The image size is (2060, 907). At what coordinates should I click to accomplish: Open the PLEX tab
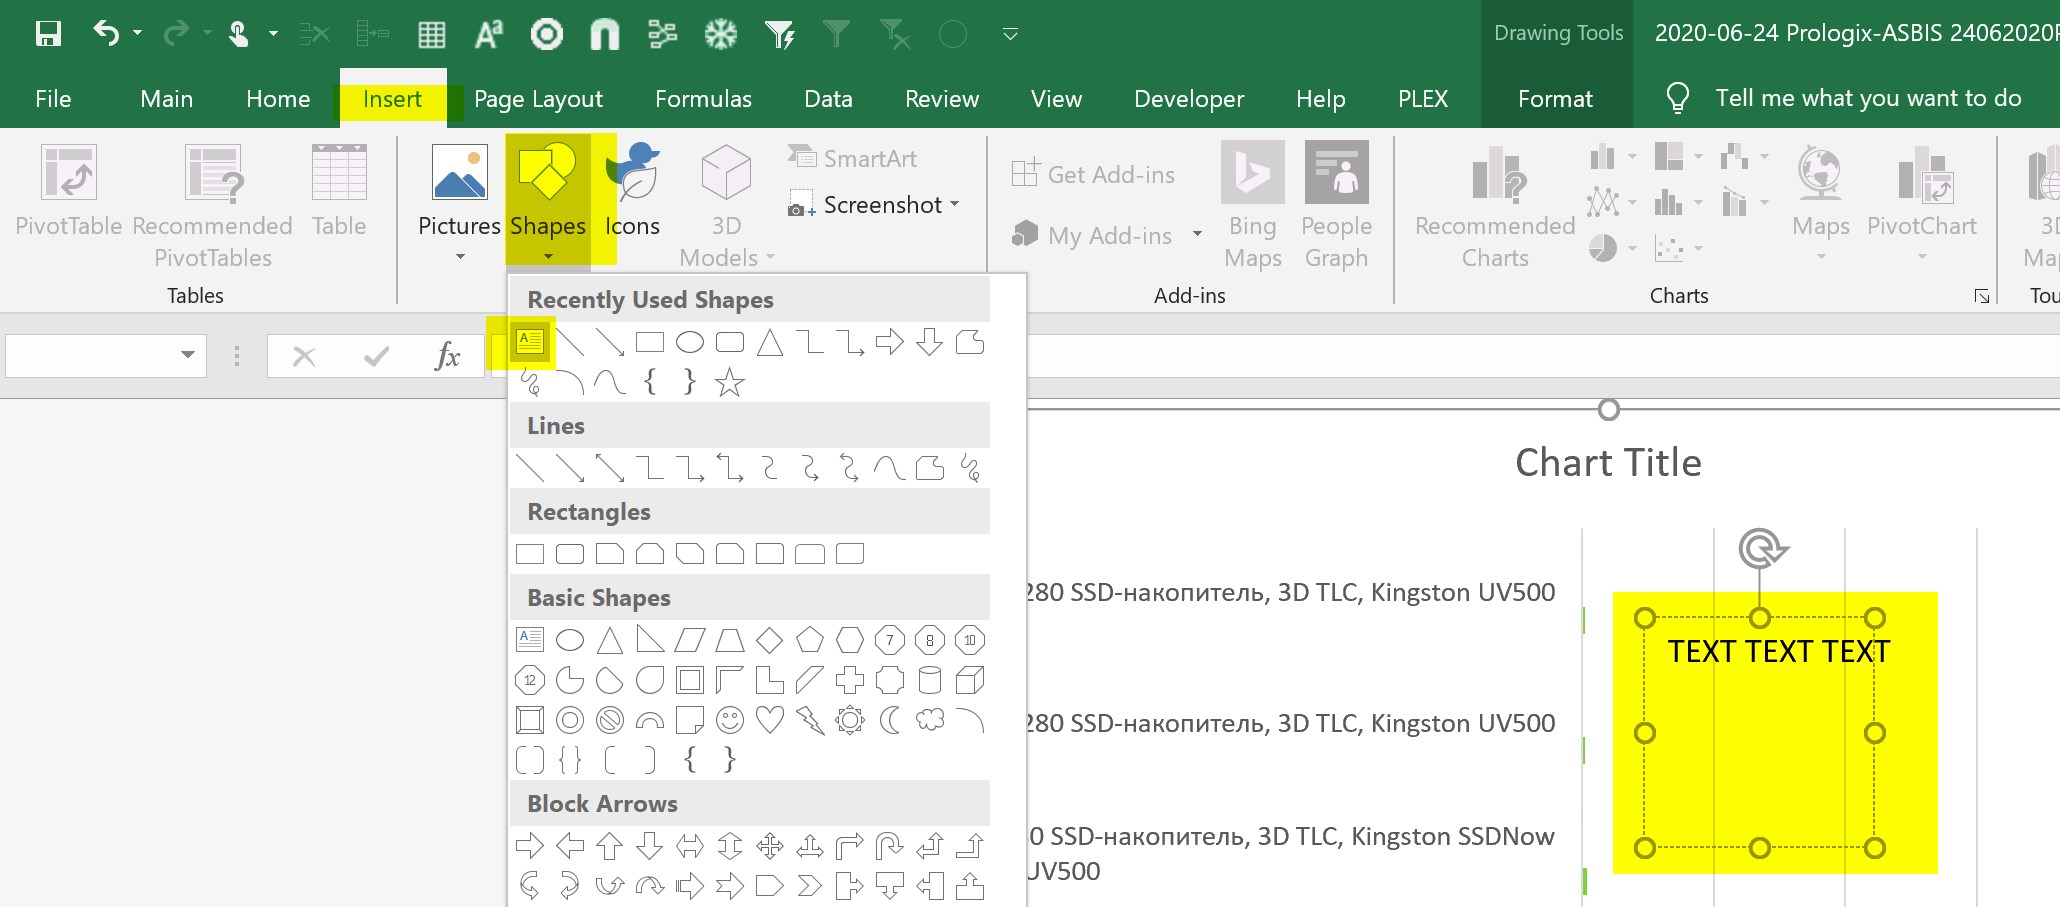coord(1423,99)
